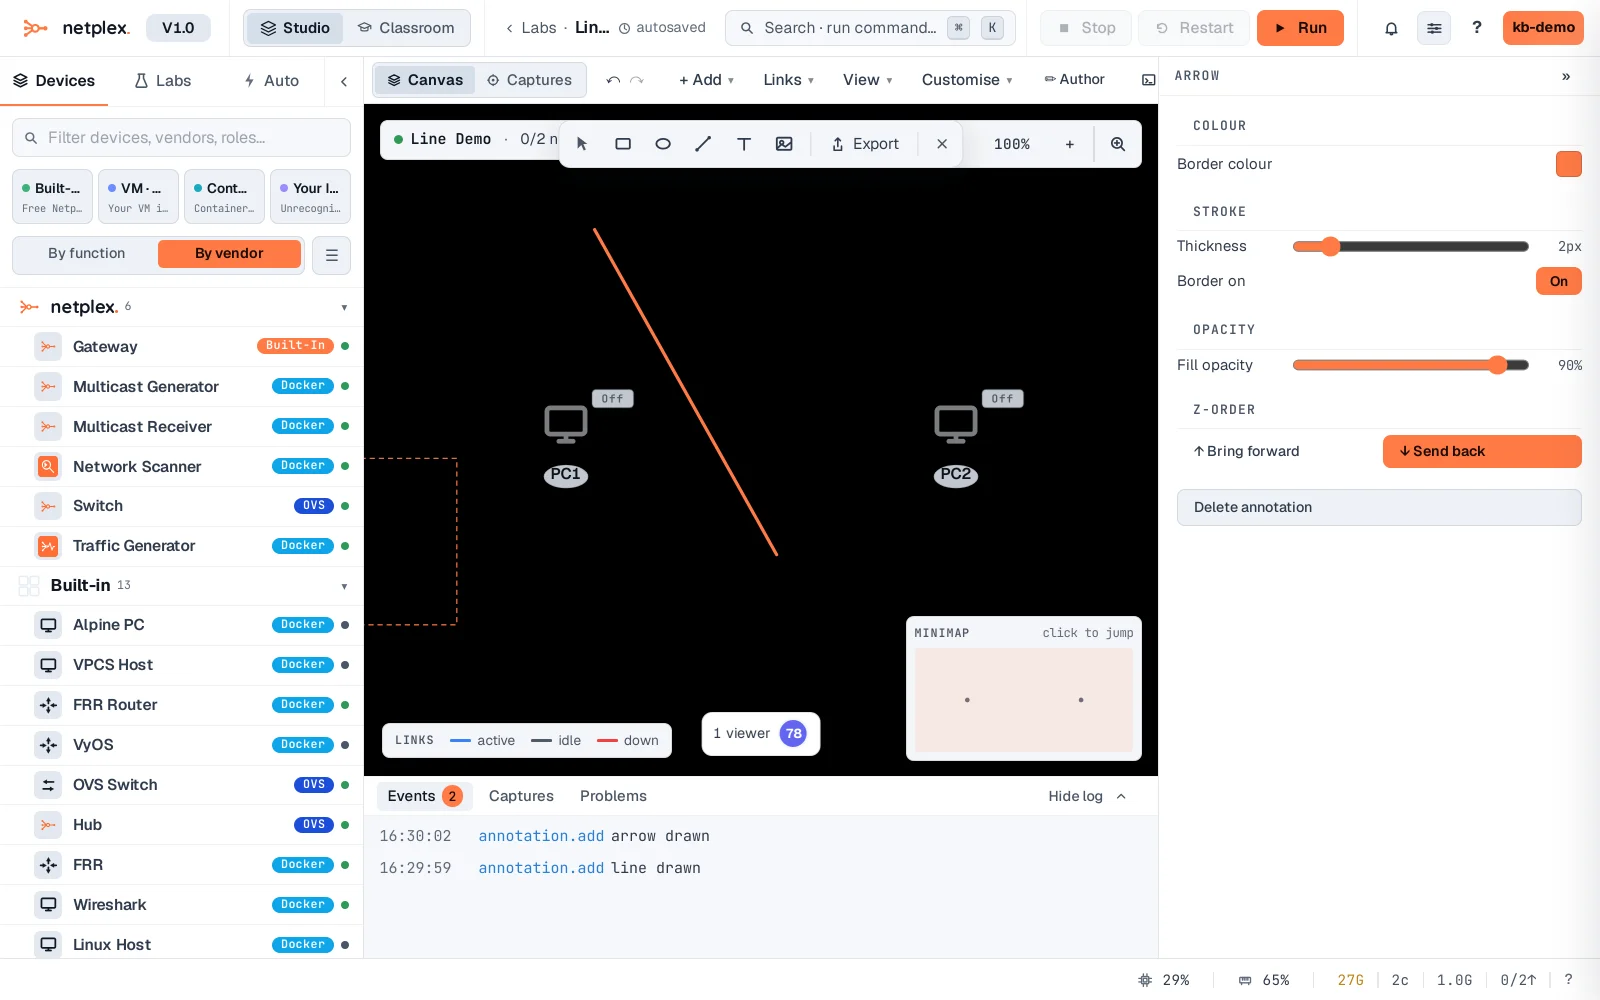Collapse the netplex vendor group
The height and width of the screenshot is (1000, 1600).
click(x=344, y=307)
